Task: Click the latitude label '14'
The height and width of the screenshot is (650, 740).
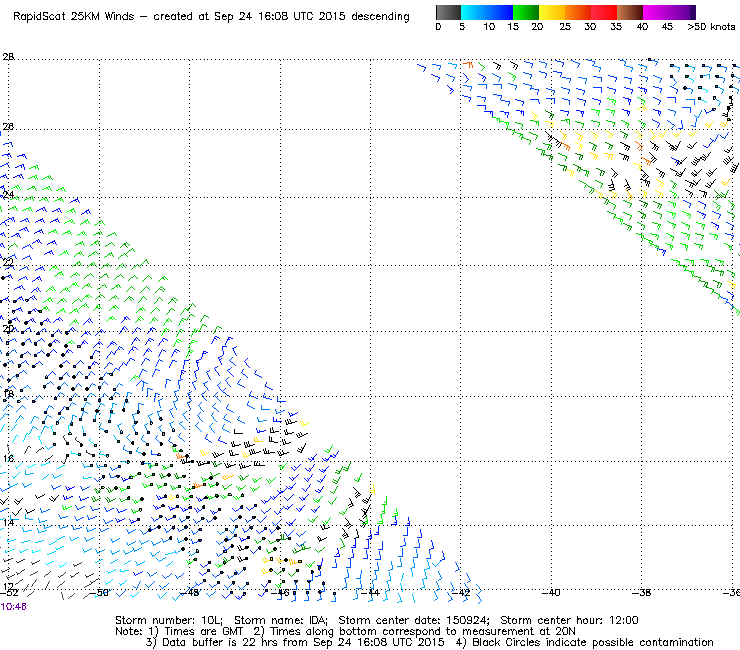Action: (x=8, y=523)
